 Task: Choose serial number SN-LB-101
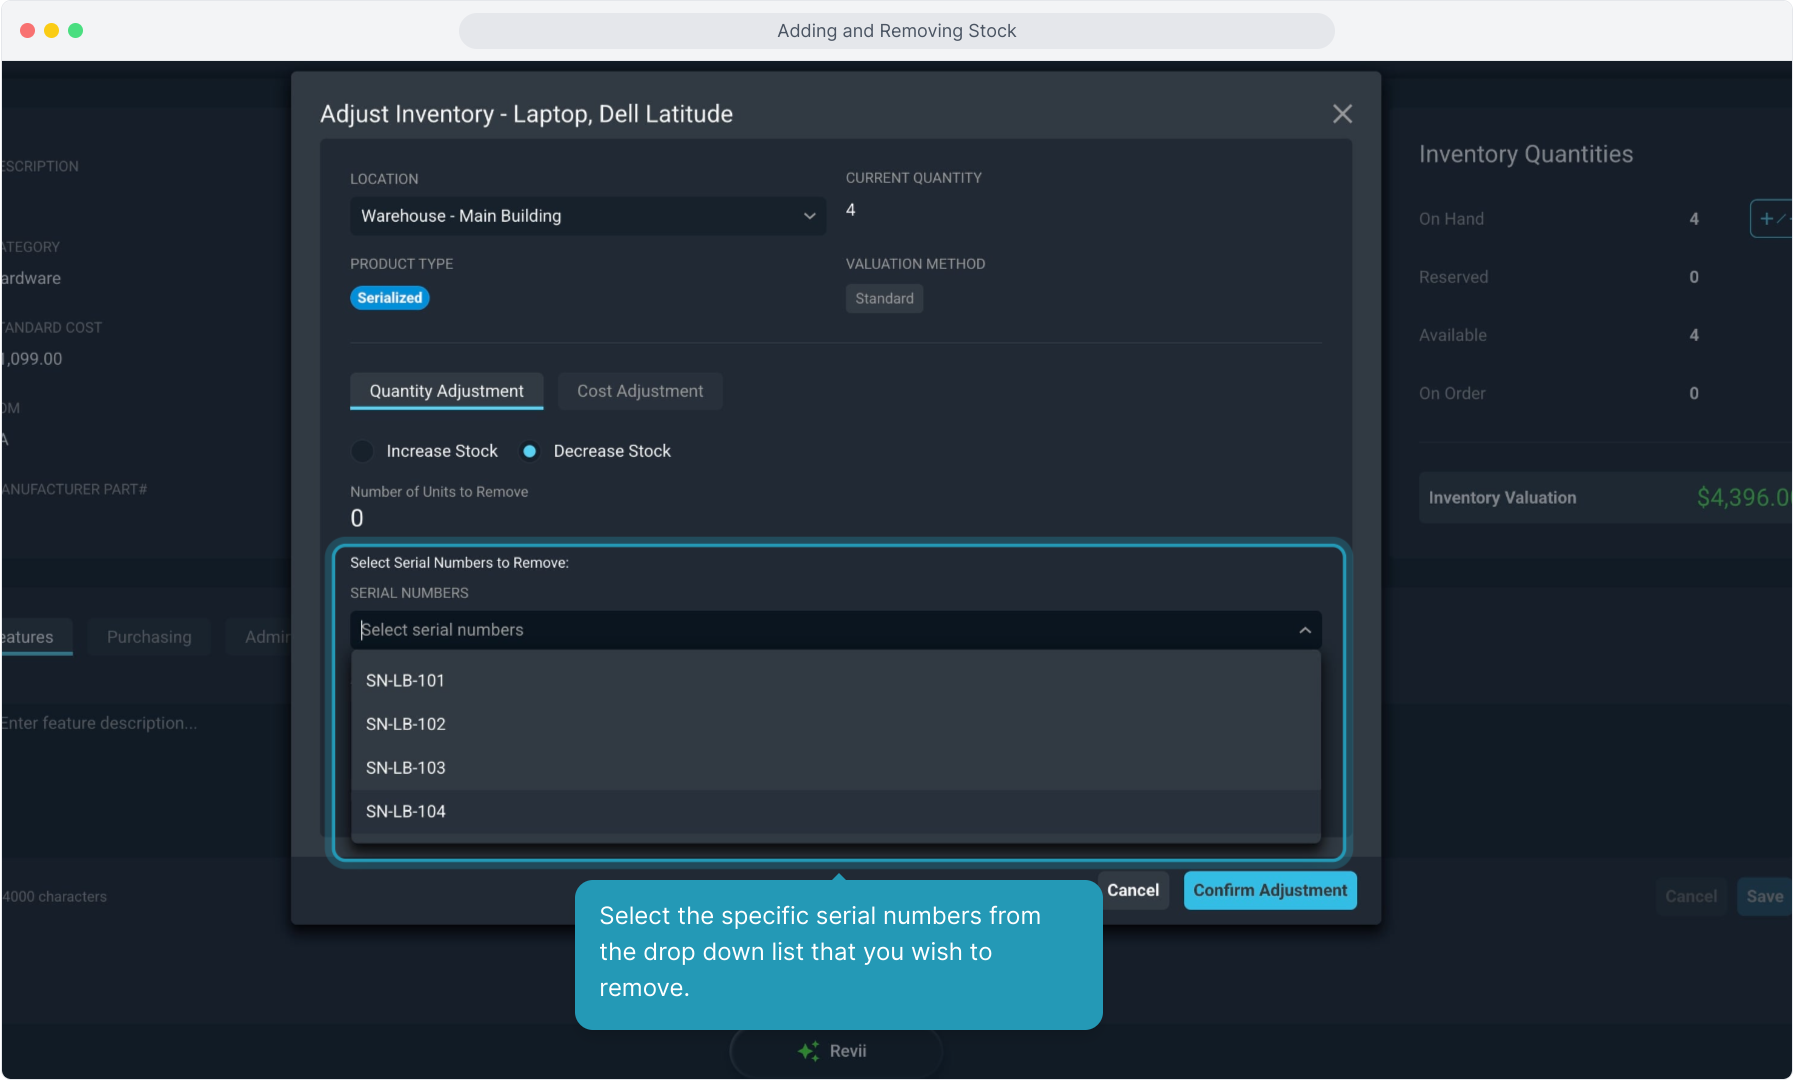point(405,681)
